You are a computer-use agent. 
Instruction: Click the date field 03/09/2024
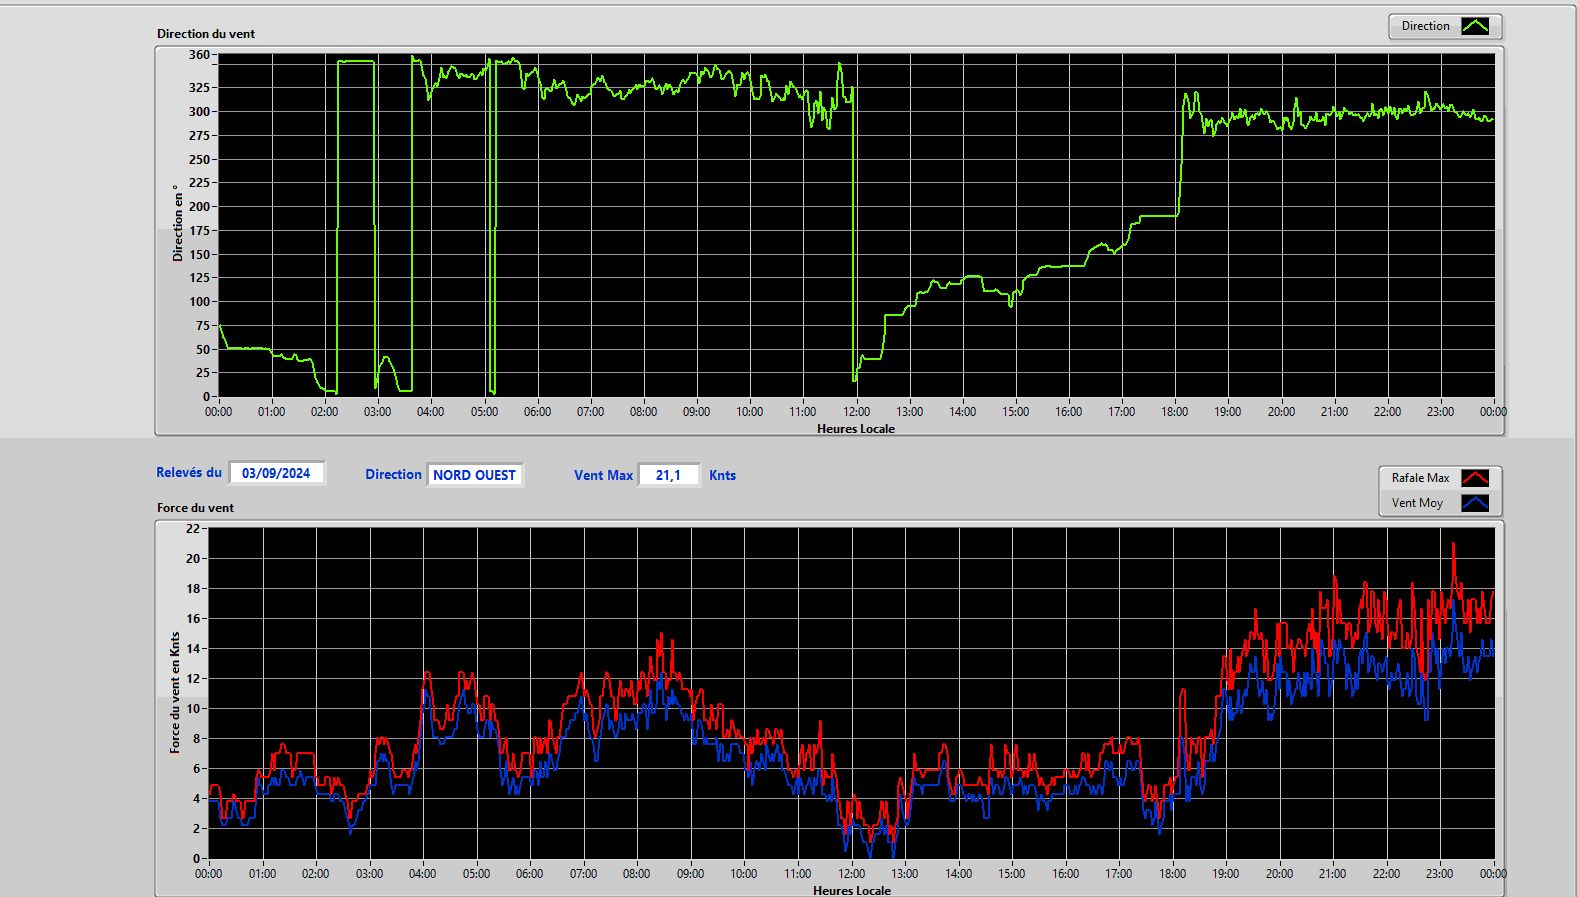click(x=277, y=473)
